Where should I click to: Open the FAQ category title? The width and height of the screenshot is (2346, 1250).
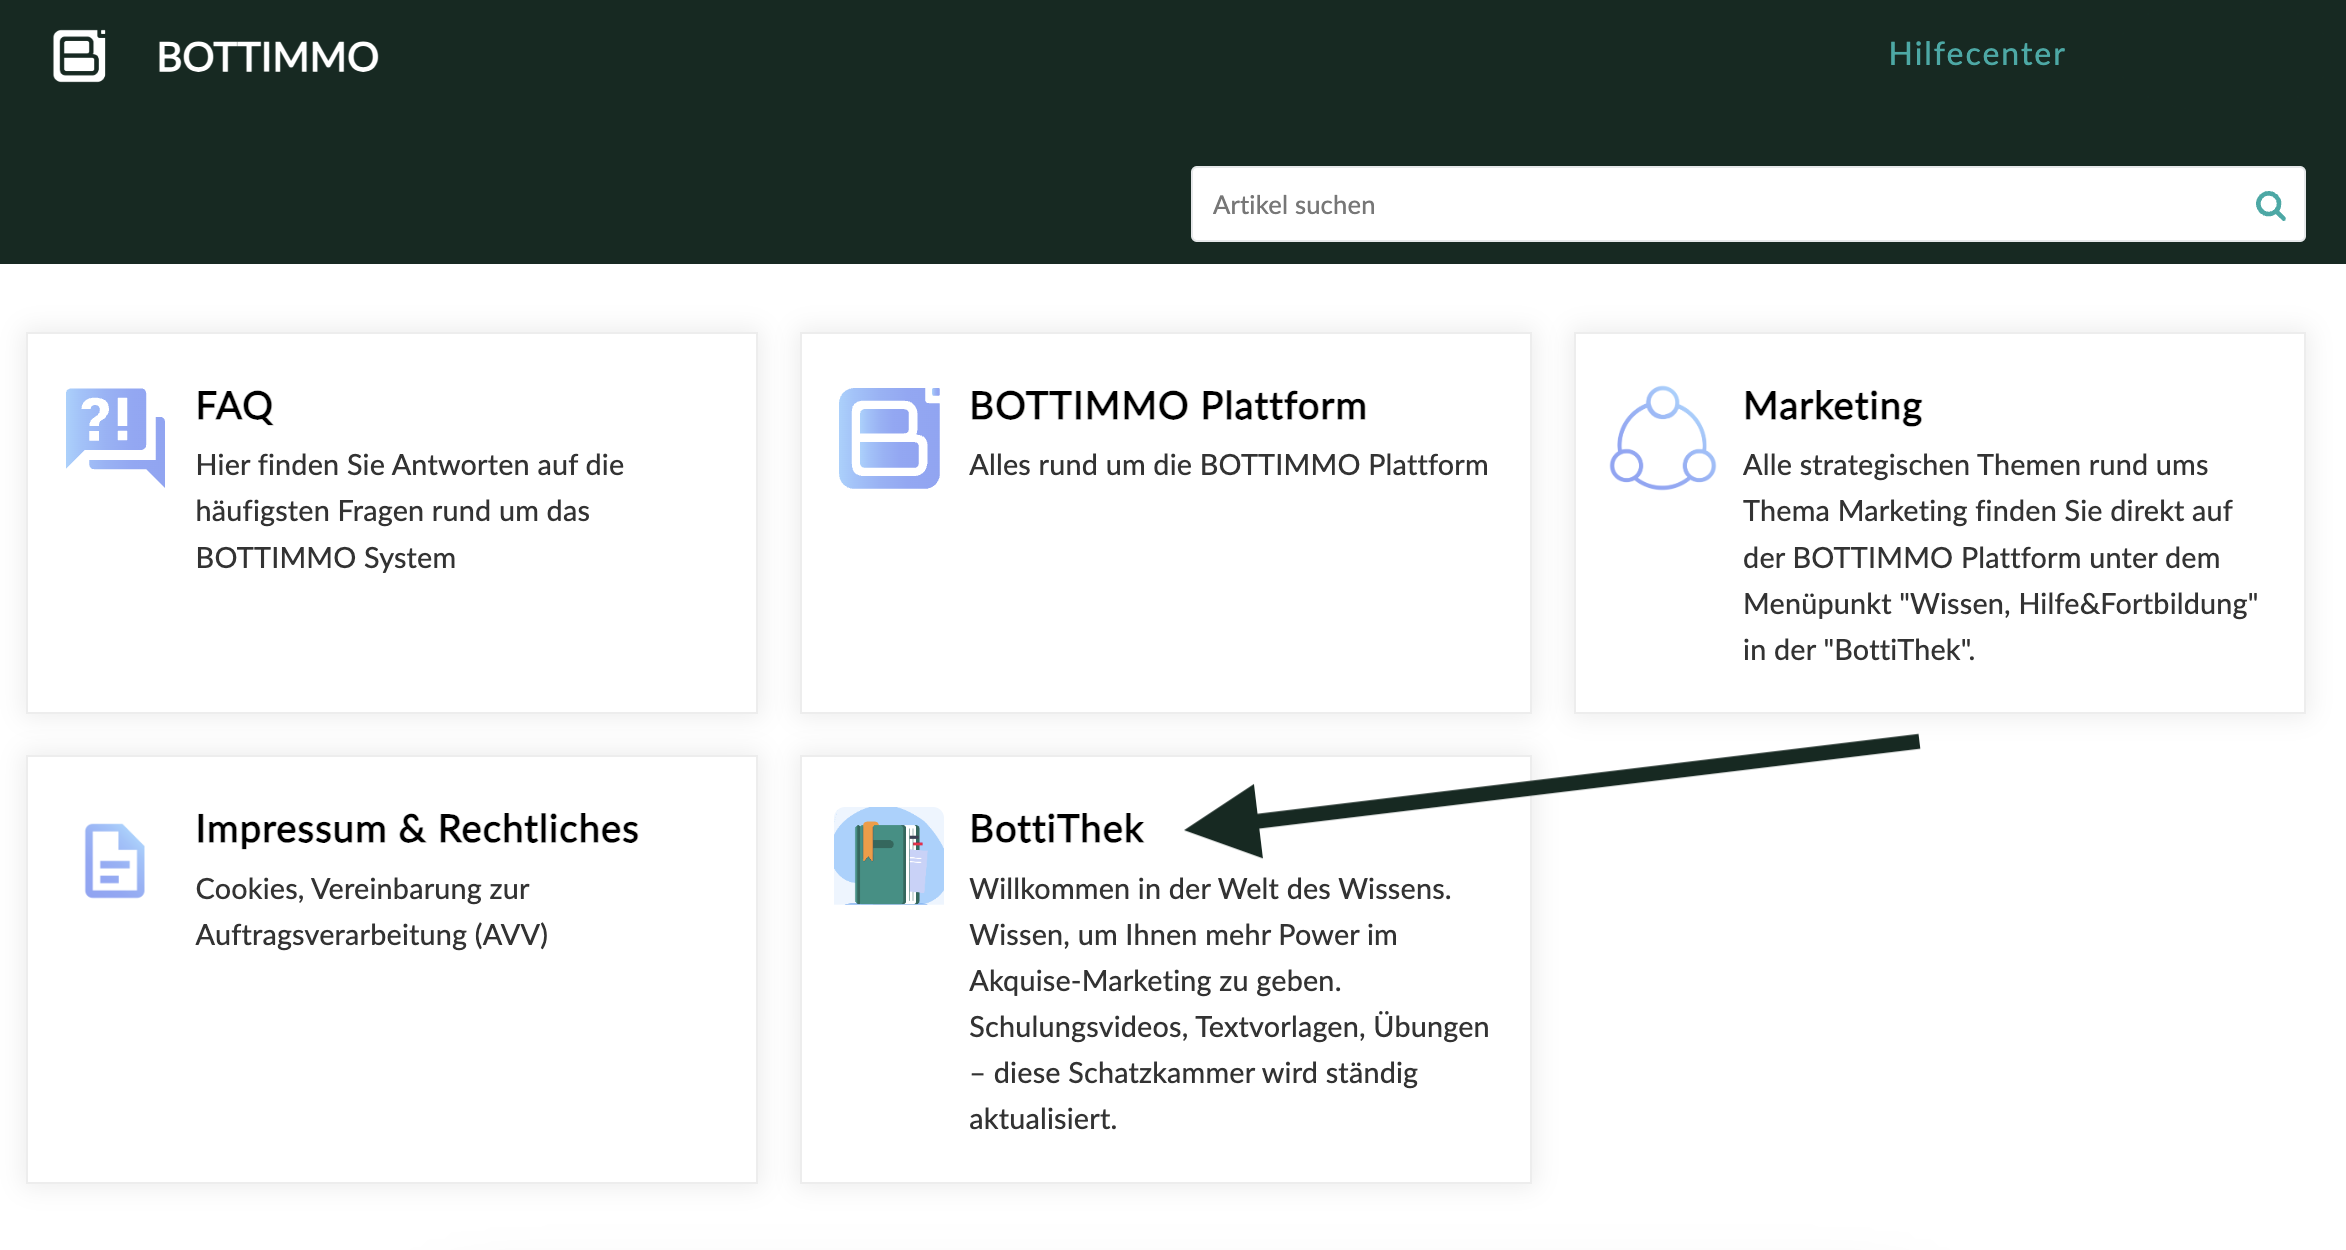234,406
